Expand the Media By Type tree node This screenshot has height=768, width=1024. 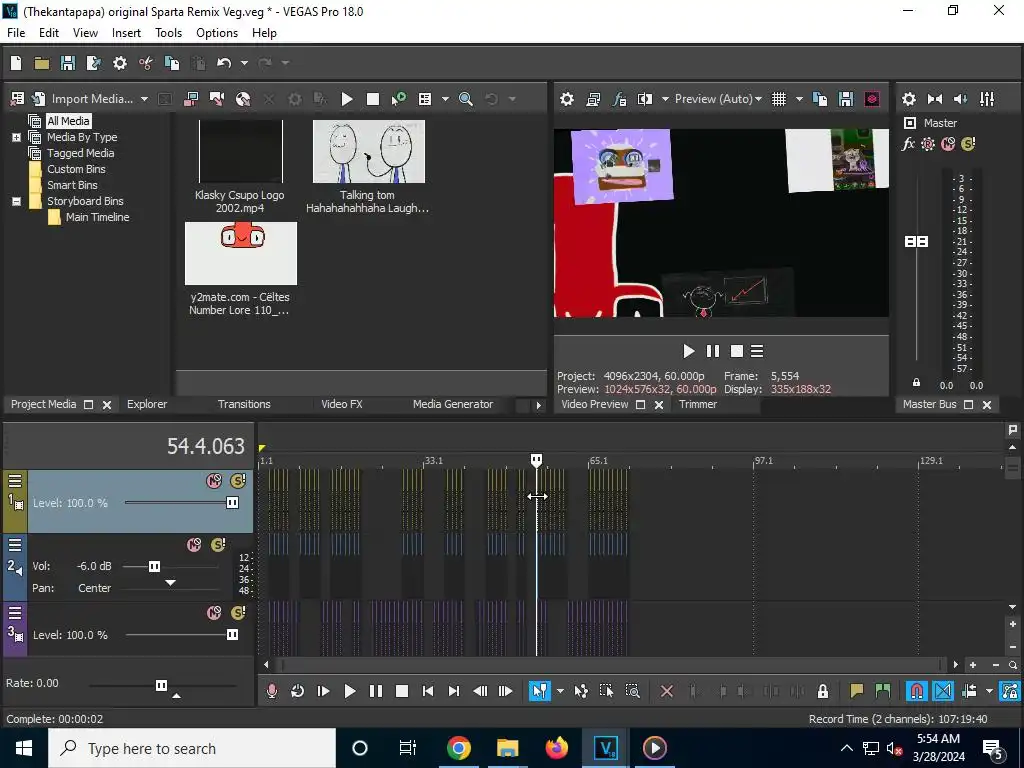[x=16, y=137]
